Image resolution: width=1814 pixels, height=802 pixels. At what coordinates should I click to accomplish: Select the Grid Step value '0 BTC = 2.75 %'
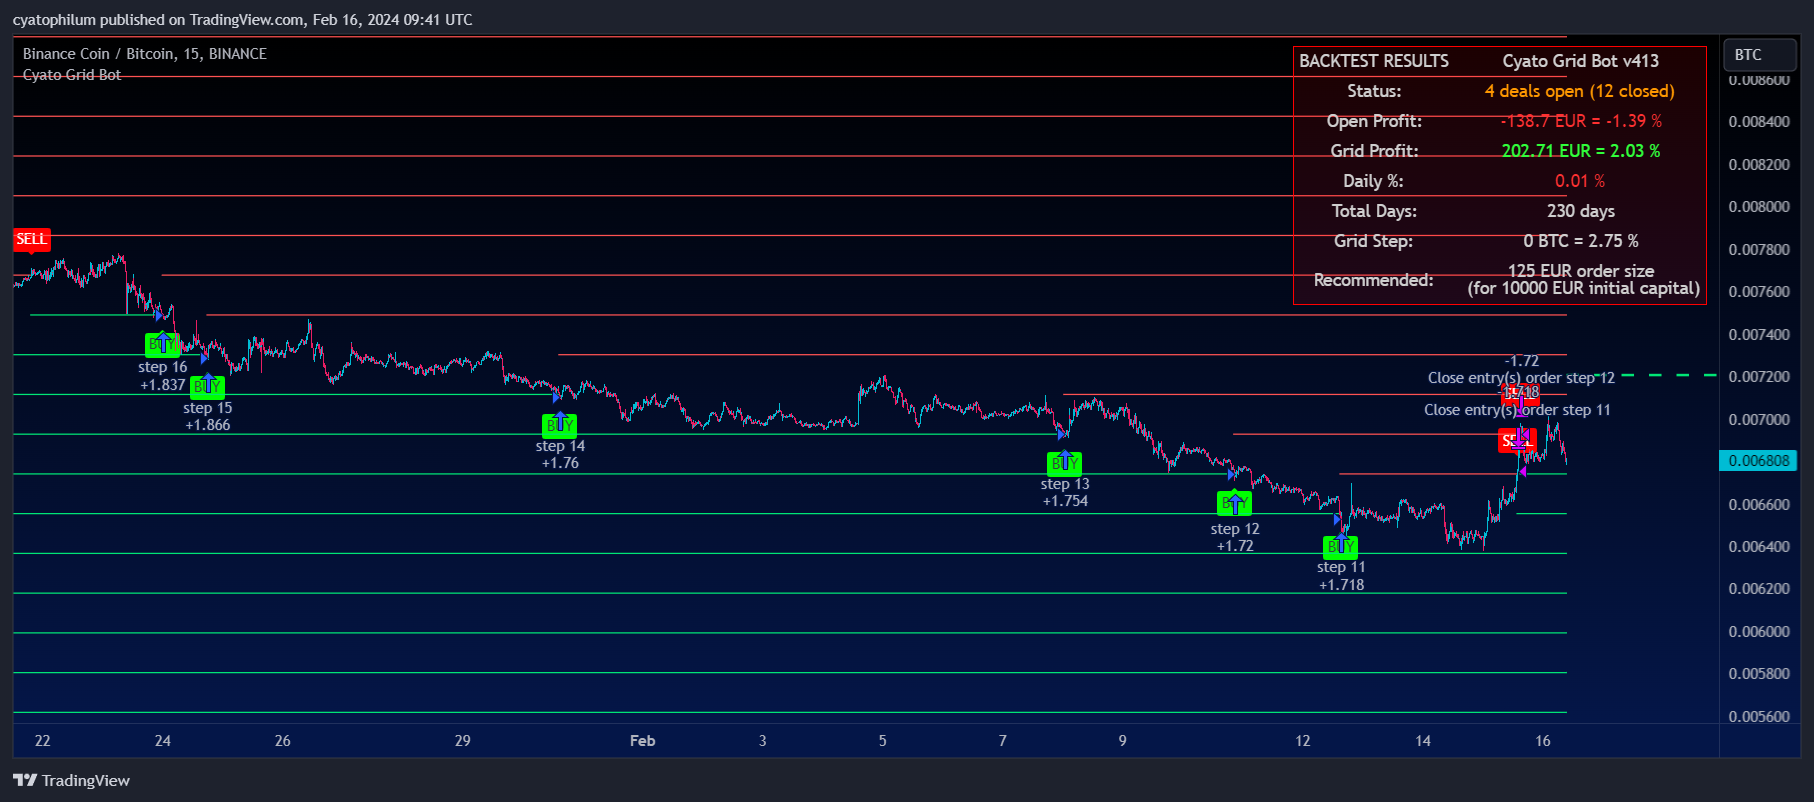[1581, 241]
